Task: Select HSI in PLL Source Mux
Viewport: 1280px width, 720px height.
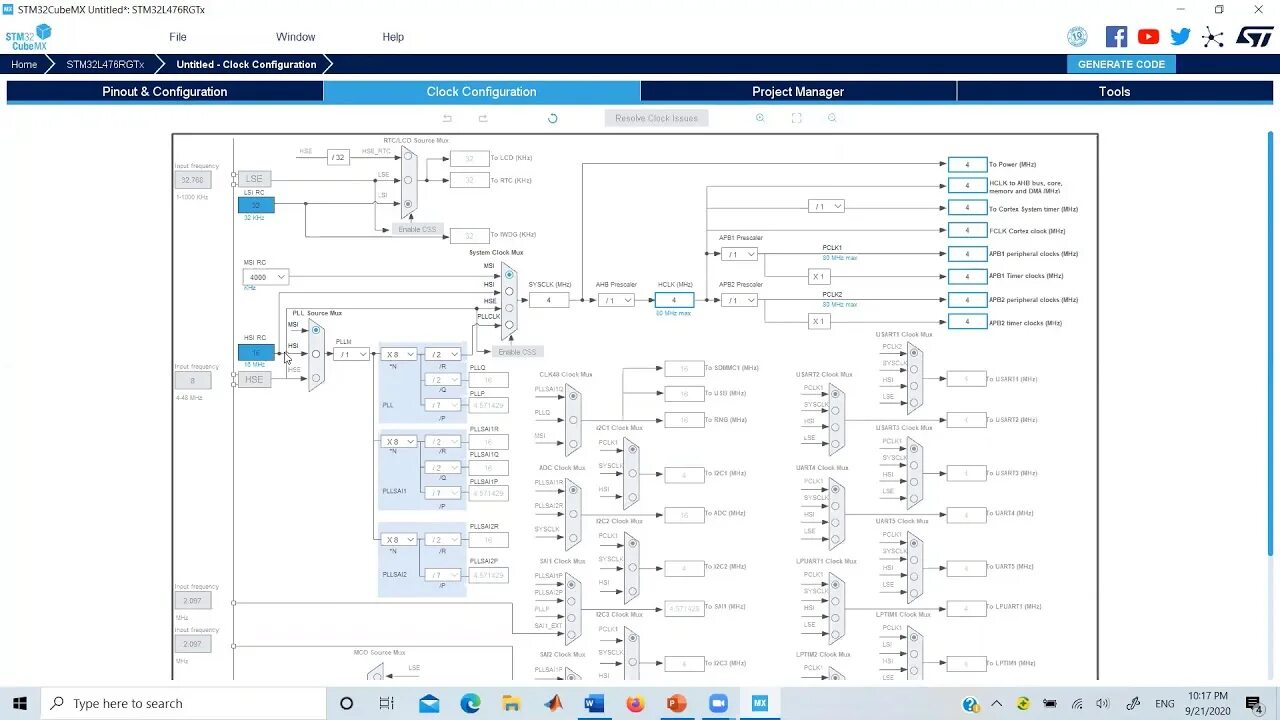Action: tap(316, 354)
